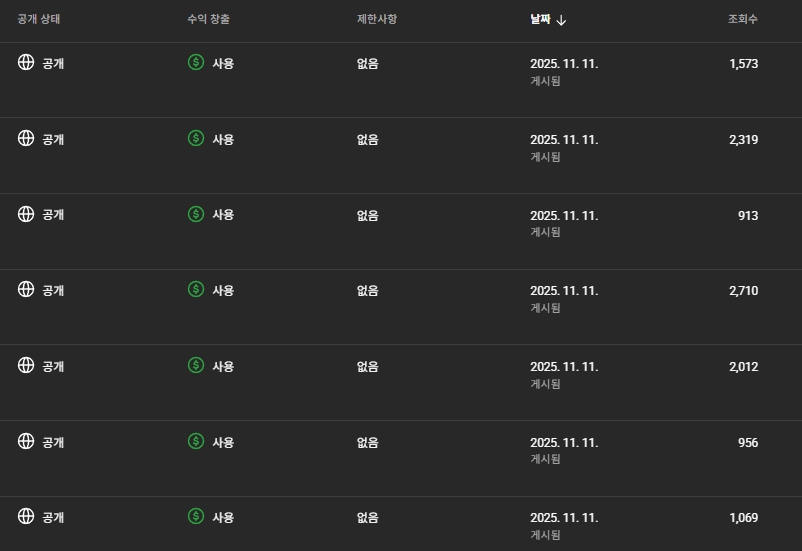
Task: Click the sort arrow next to the 날짜 header
Action: tap(561, 20)
